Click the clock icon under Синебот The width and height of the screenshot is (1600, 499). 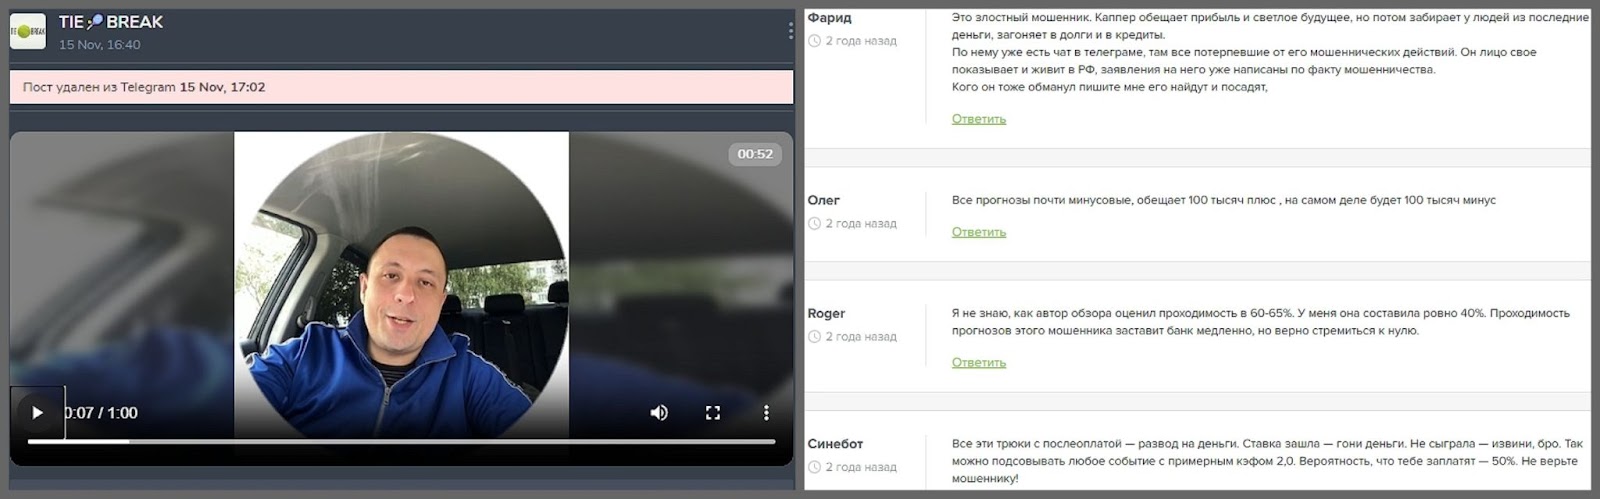(x=814, y=467)
